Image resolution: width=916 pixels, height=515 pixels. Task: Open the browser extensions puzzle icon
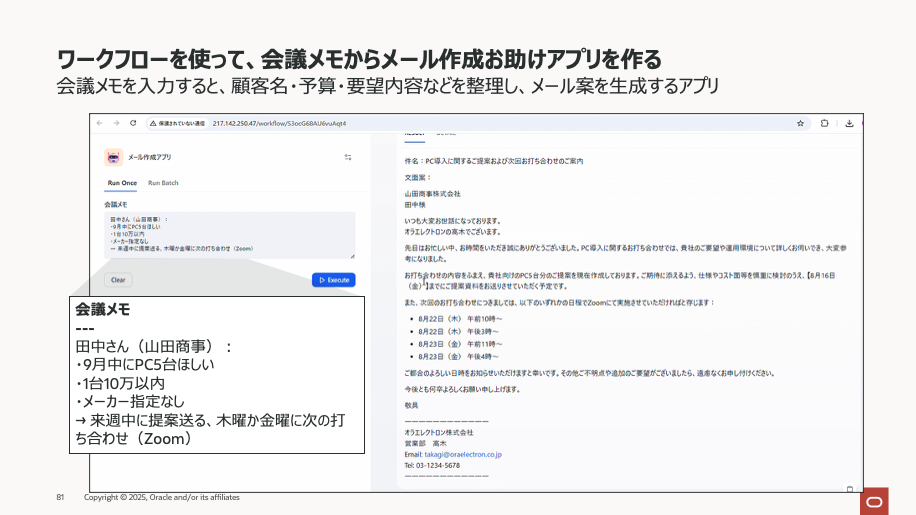pyautogui.click(x=824, y=123)
